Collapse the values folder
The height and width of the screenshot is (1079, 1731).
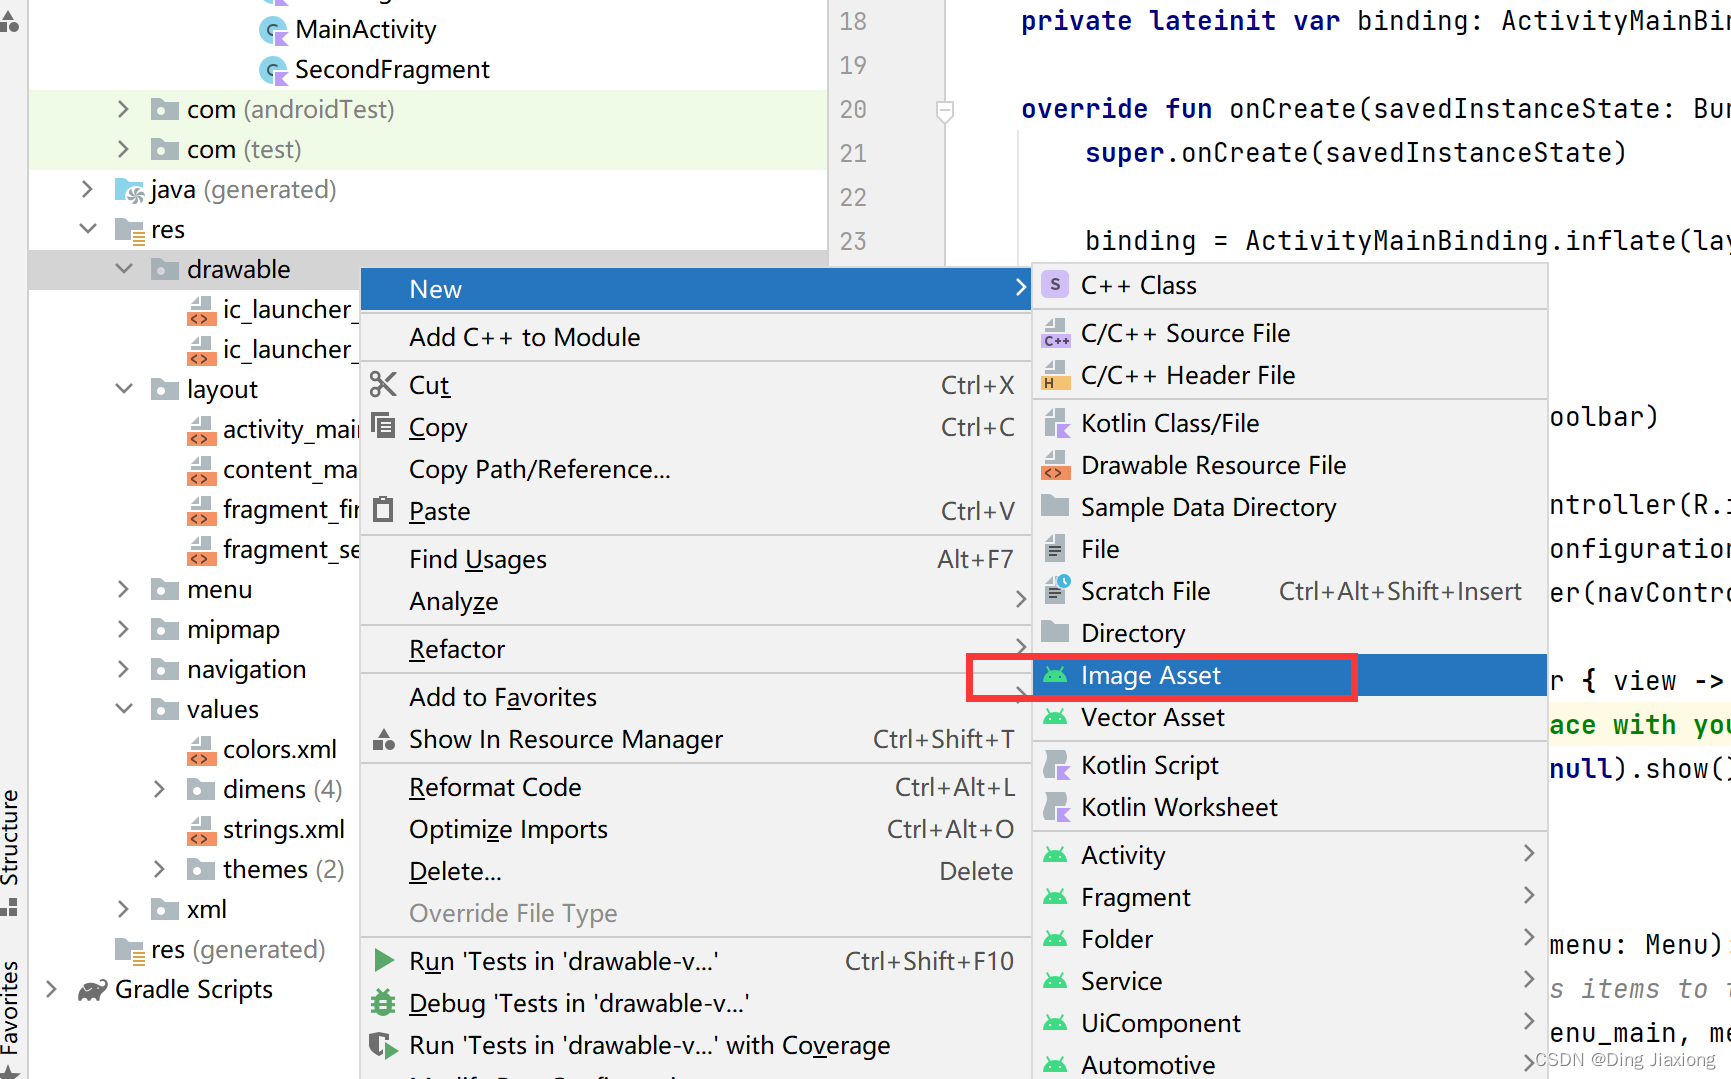point(124,709)
